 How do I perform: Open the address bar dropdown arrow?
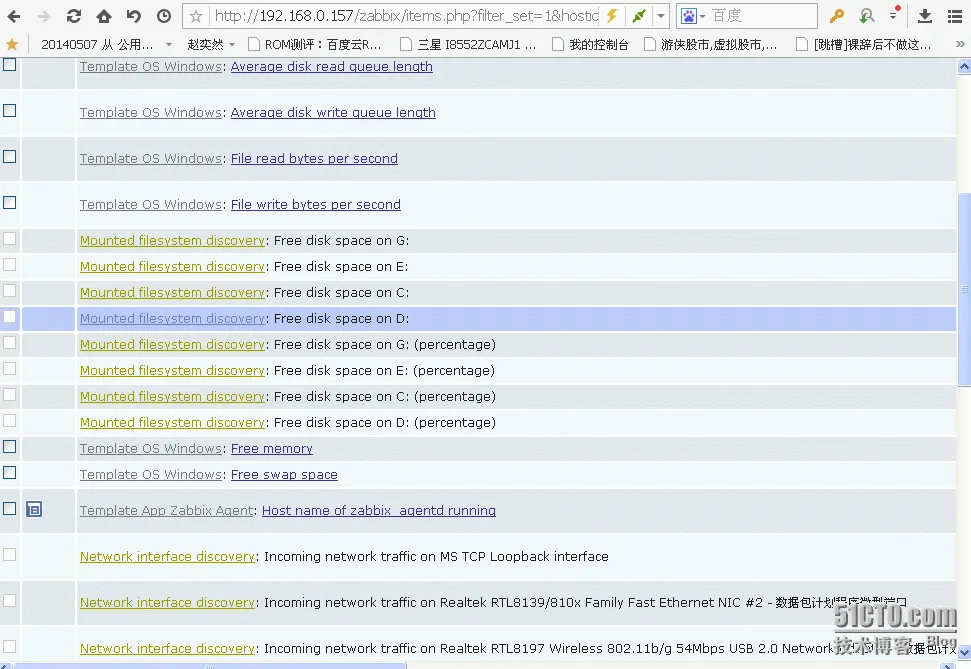(661, 16)
